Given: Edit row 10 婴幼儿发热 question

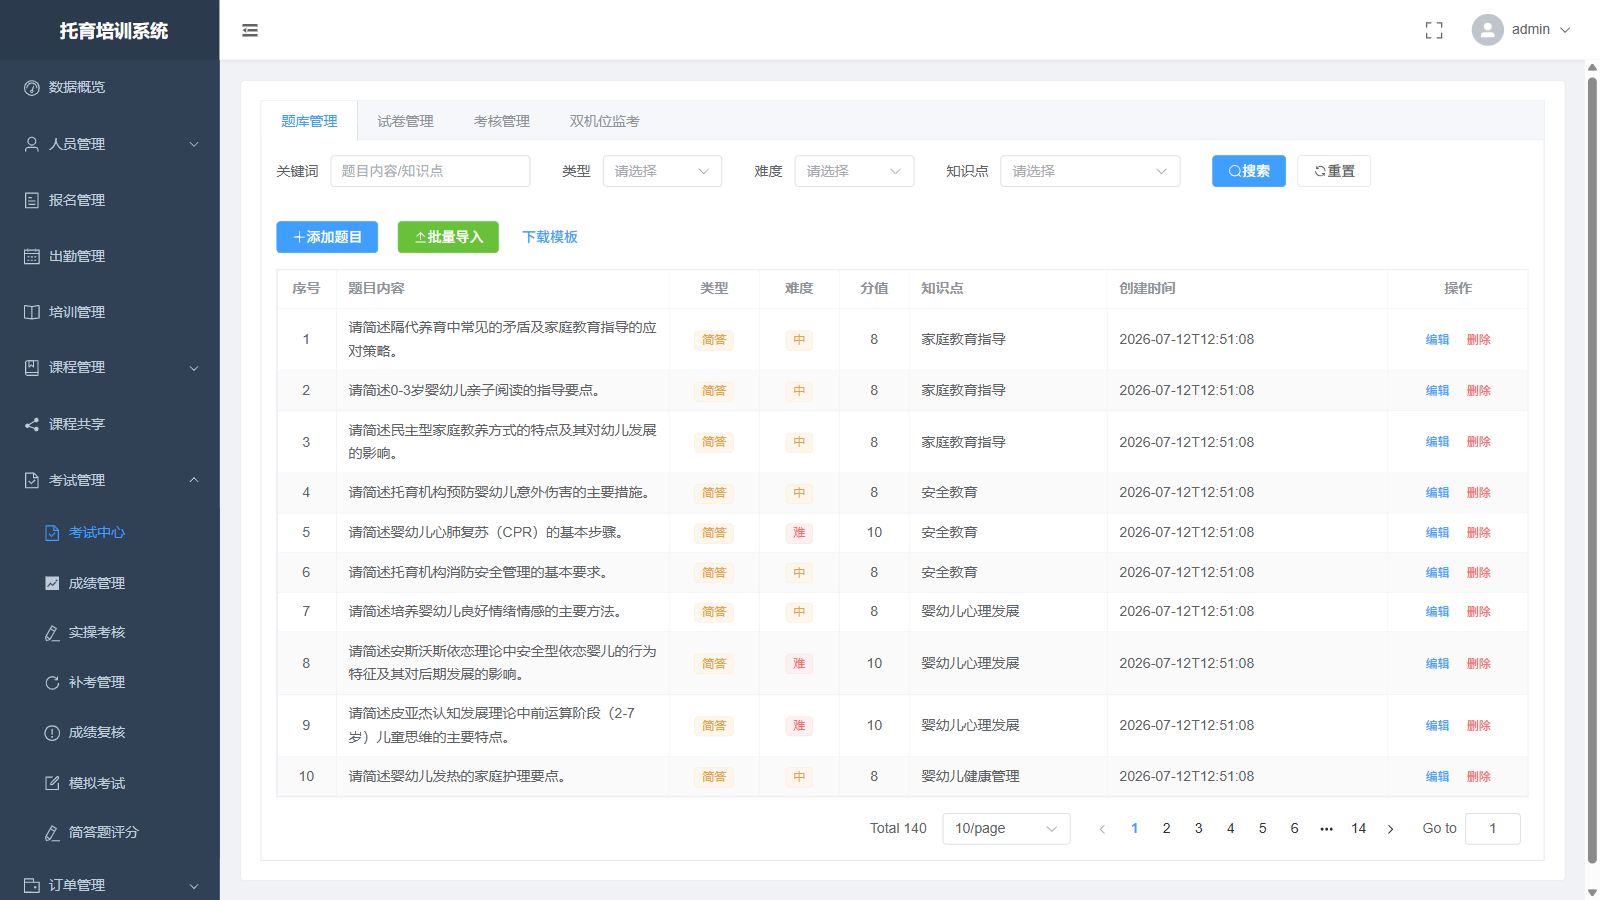Looking at the screenshot, I should pyautogui.click(x=1437, y=777).
